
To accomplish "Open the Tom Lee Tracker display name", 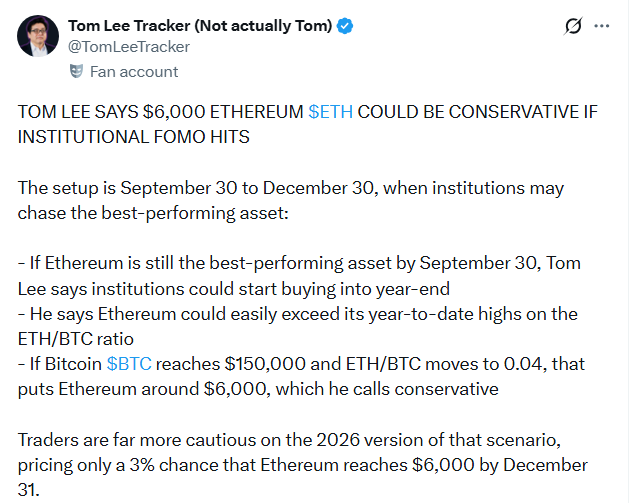I will click(200, 26).
